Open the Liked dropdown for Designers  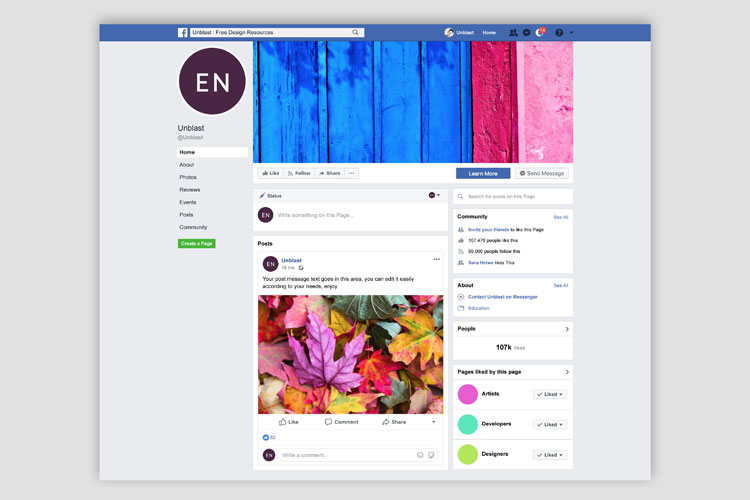pos(550,455)
